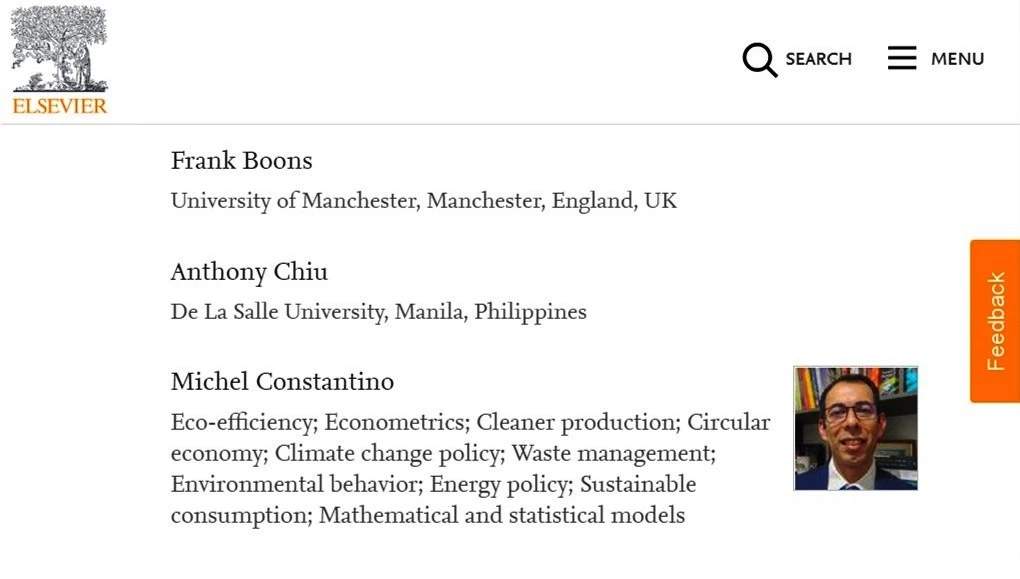Select the Frank Boons name
This screenshot has height=579, width=1020.
tap(241, 161)
